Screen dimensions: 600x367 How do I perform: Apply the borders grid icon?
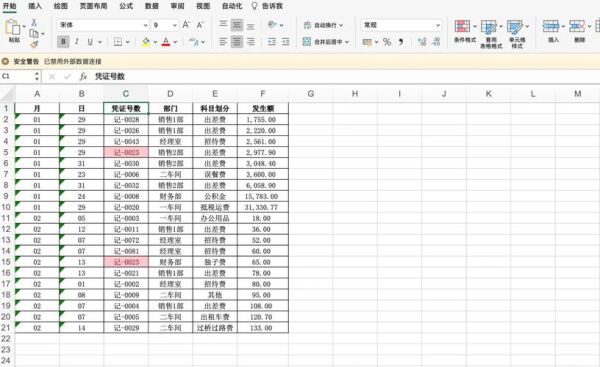pos(118,42)
